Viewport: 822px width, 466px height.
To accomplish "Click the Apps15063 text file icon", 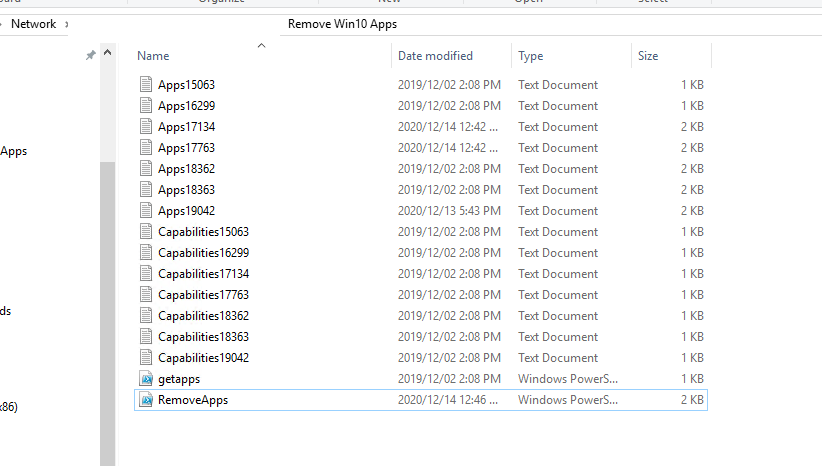I will pos(146,85).
